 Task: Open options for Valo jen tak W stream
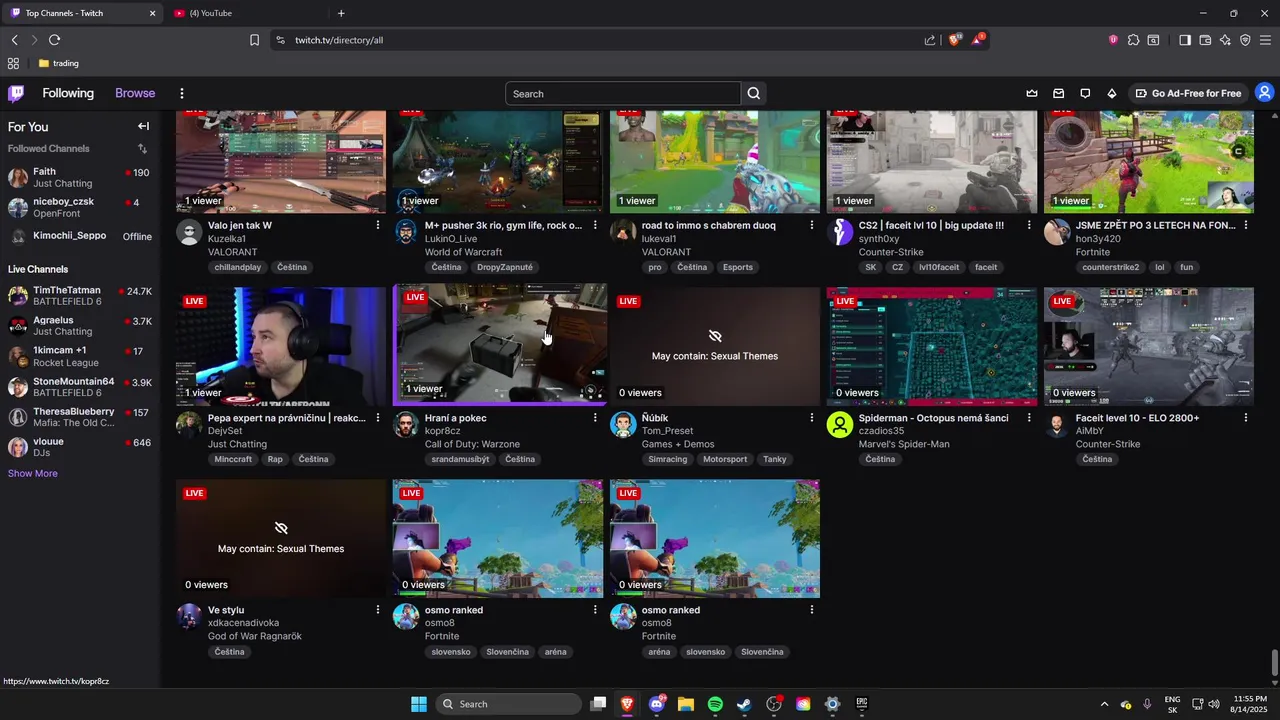click(x=378, y=226)
